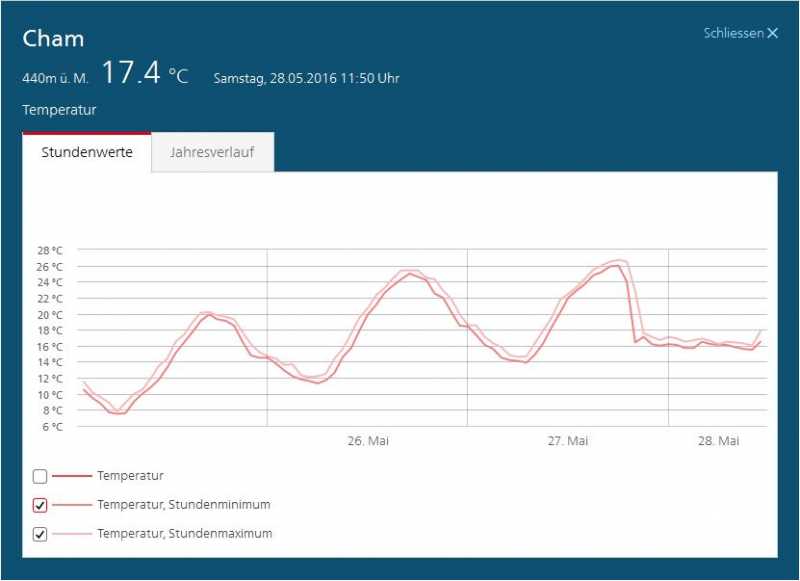Viewport: 800px width, 581px height.
Task: Enable the Temperatur checkbox
Action: [x=40, y=476]
